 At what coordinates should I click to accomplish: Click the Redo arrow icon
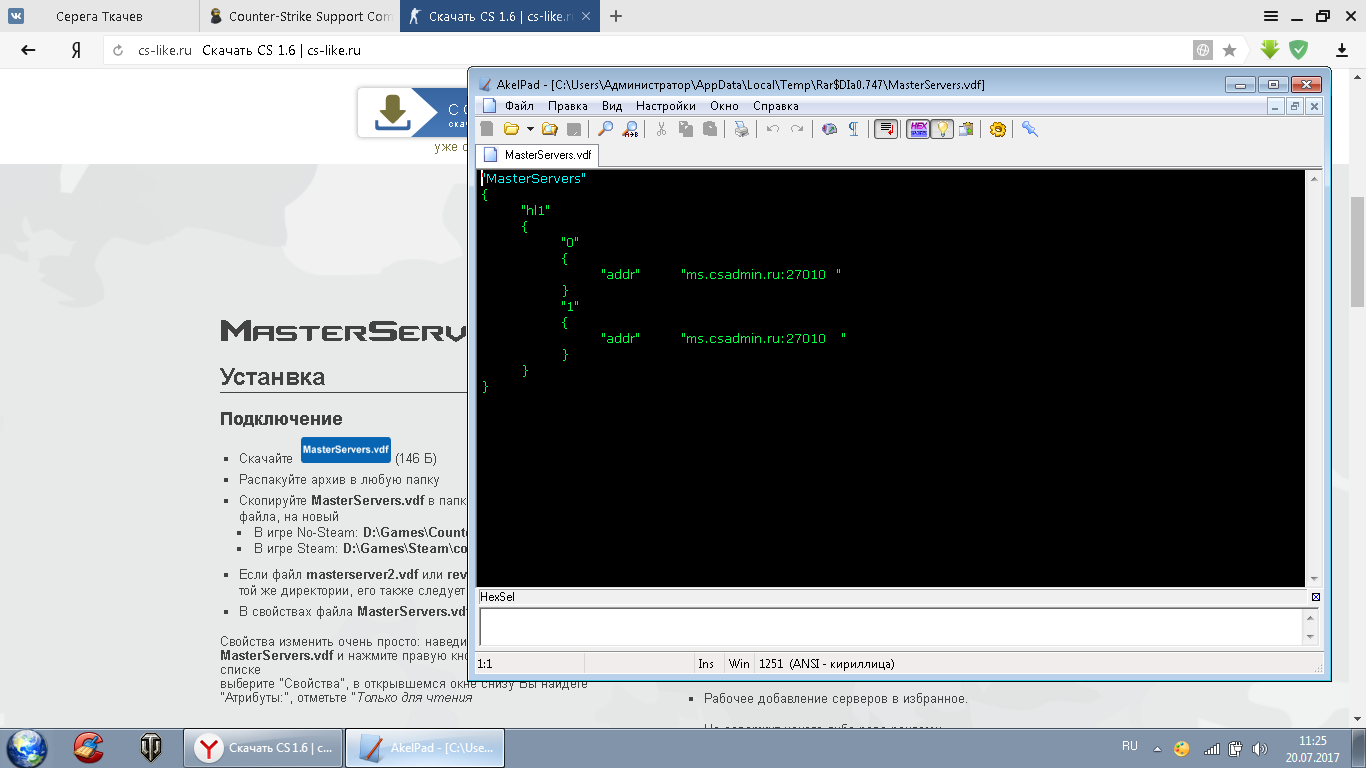[x=797, y=129]
